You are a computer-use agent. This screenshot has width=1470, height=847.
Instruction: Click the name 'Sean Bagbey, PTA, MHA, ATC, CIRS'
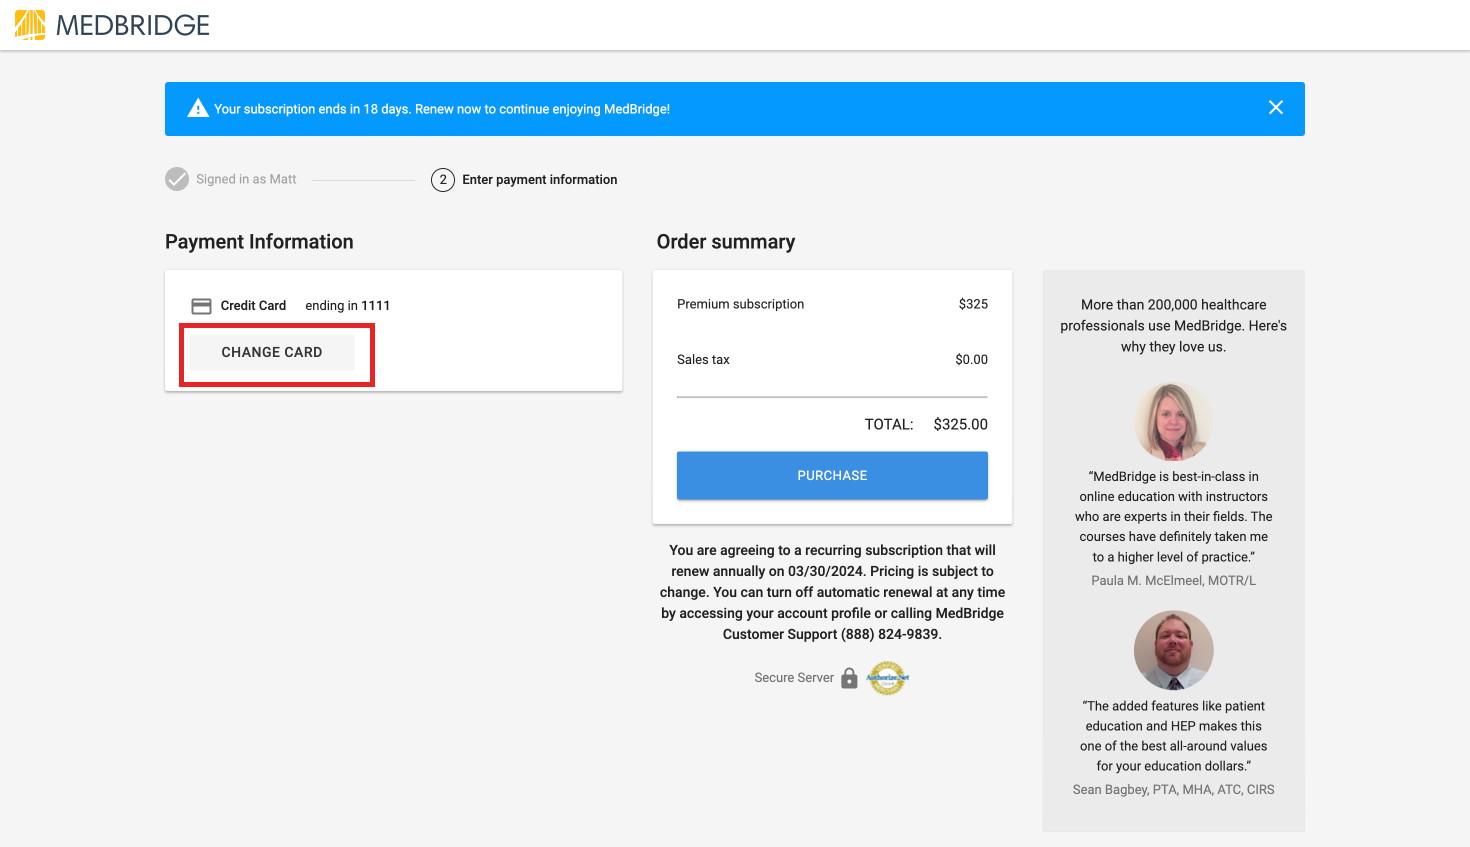1173,790
